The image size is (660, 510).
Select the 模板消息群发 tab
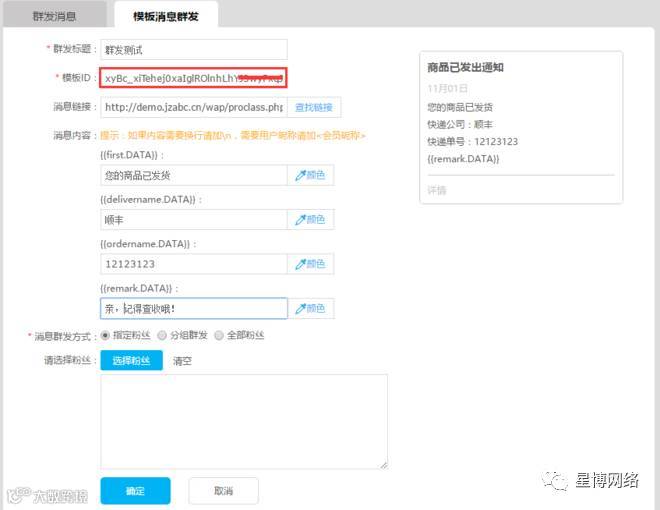click(x=166, y=16)
